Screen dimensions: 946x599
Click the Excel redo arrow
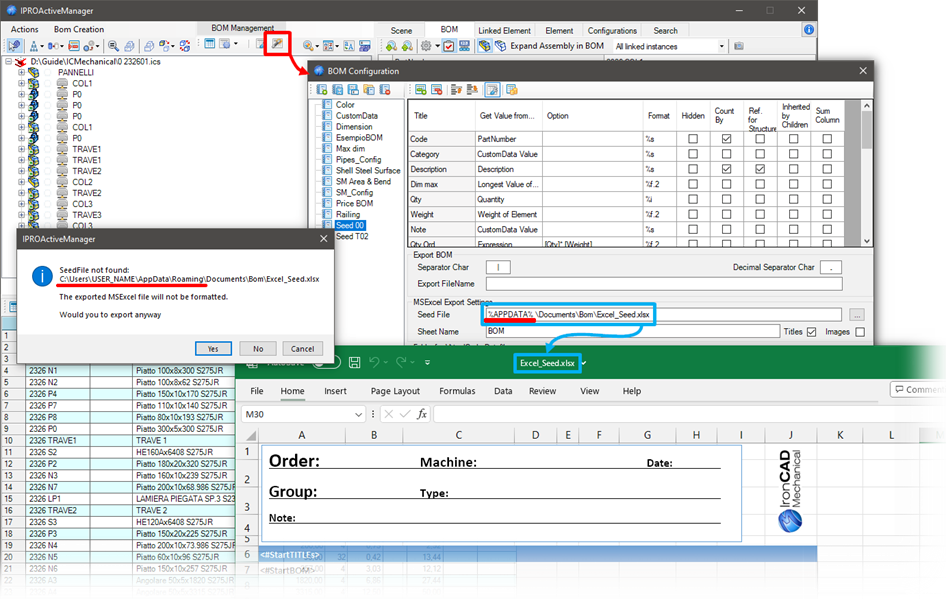tap(401, 362)
